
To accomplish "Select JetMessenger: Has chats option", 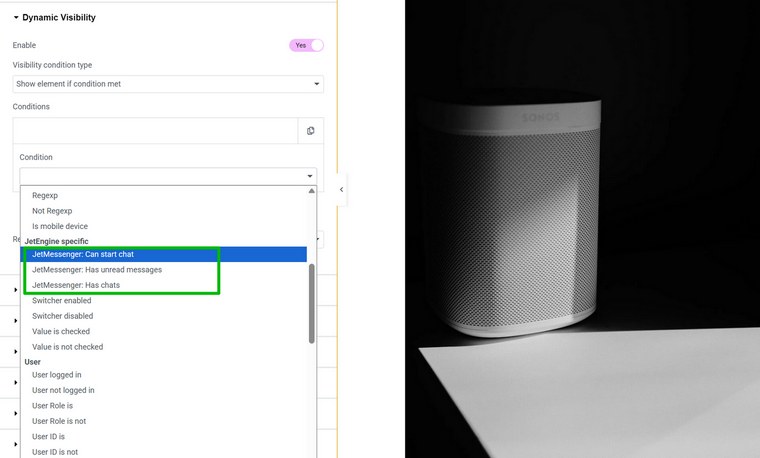I will (x=164, y=285).
